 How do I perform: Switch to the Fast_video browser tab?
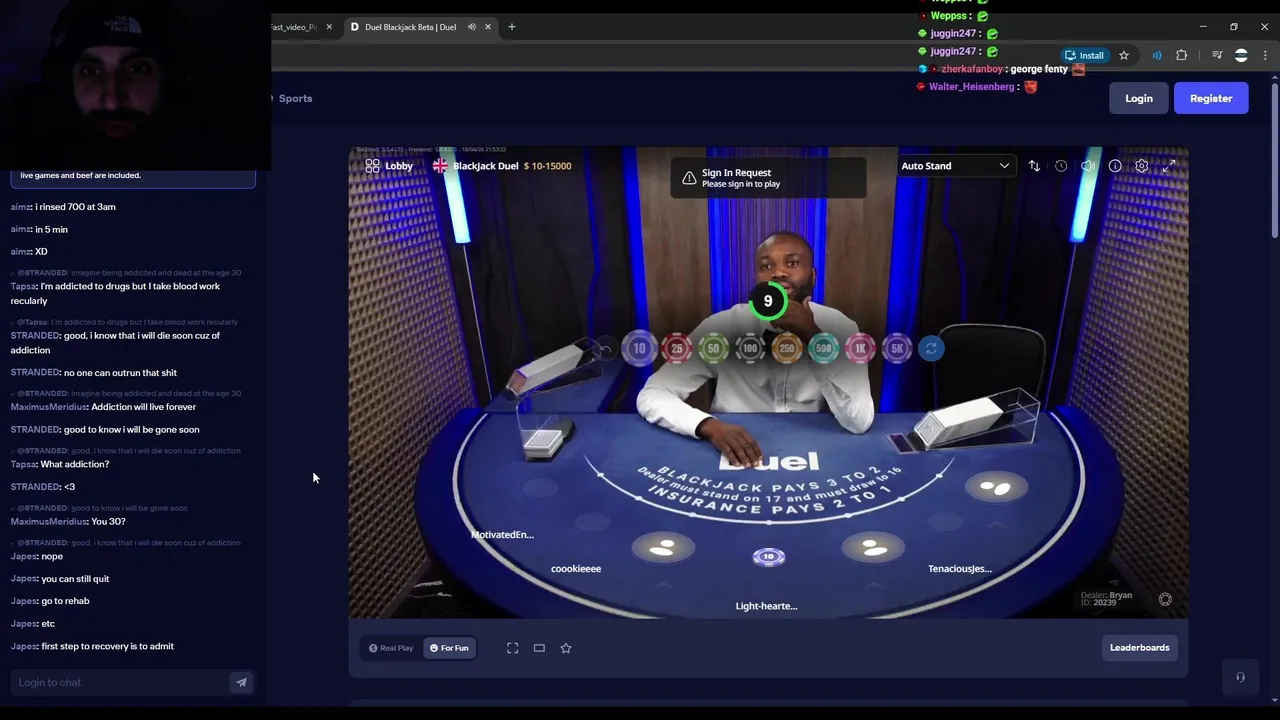click(300, 27)
